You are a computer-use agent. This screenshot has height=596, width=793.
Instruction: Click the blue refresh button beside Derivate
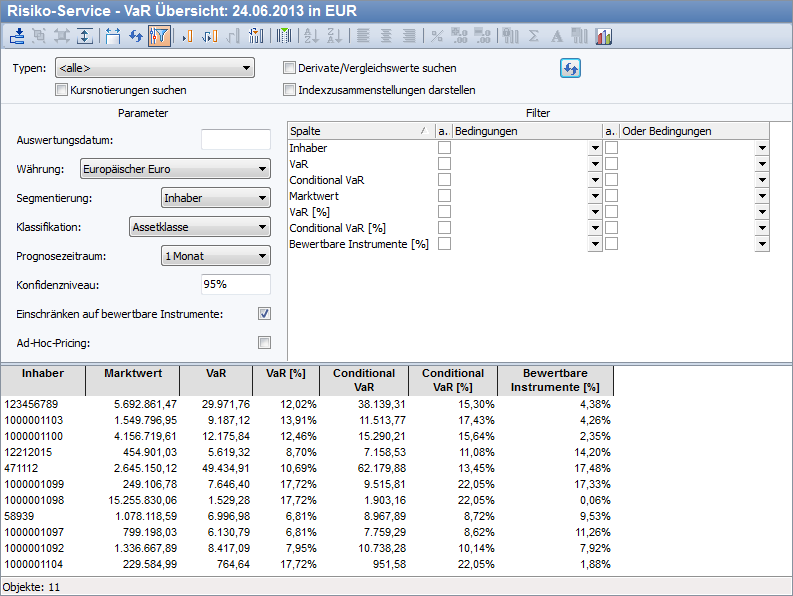pyautogui.click(x=570, y=68)
